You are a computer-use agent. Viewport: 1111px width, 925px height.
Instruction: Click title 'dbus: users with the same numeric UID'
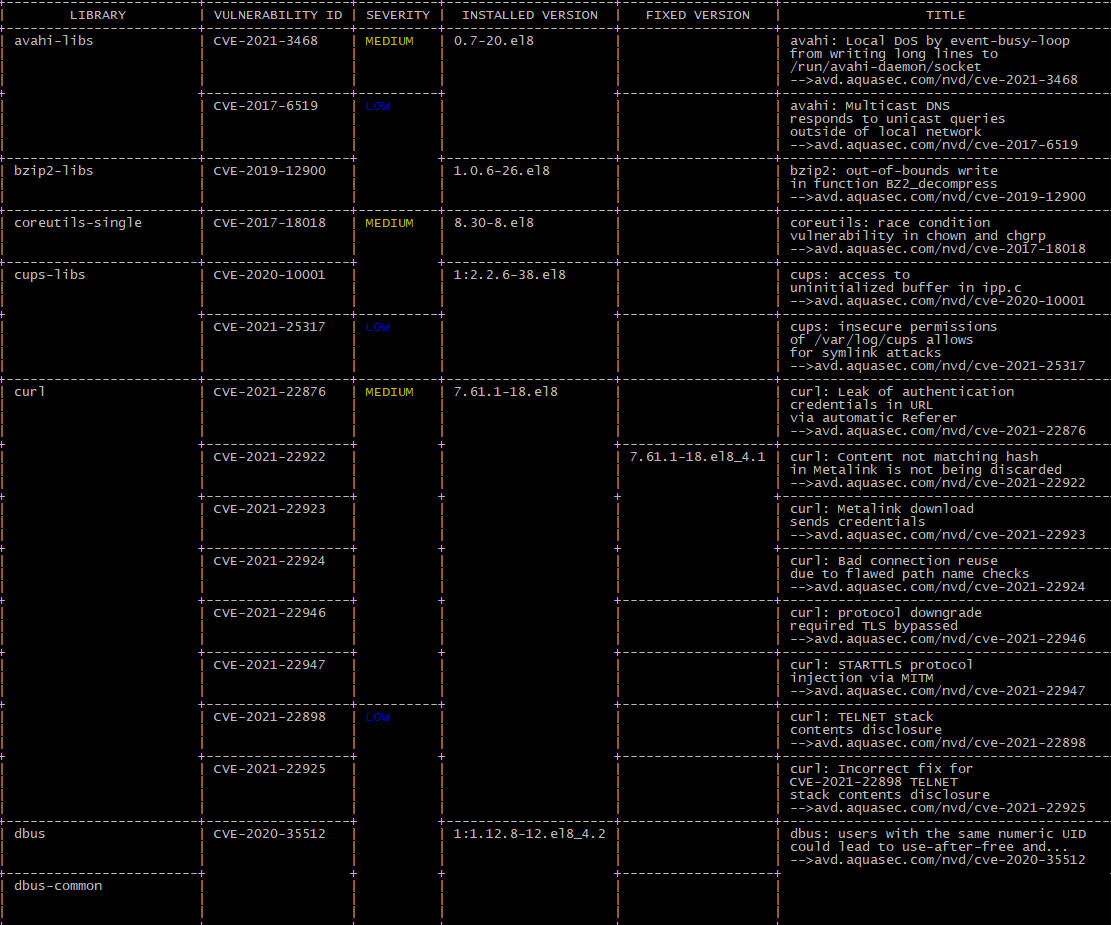[938, 834]
